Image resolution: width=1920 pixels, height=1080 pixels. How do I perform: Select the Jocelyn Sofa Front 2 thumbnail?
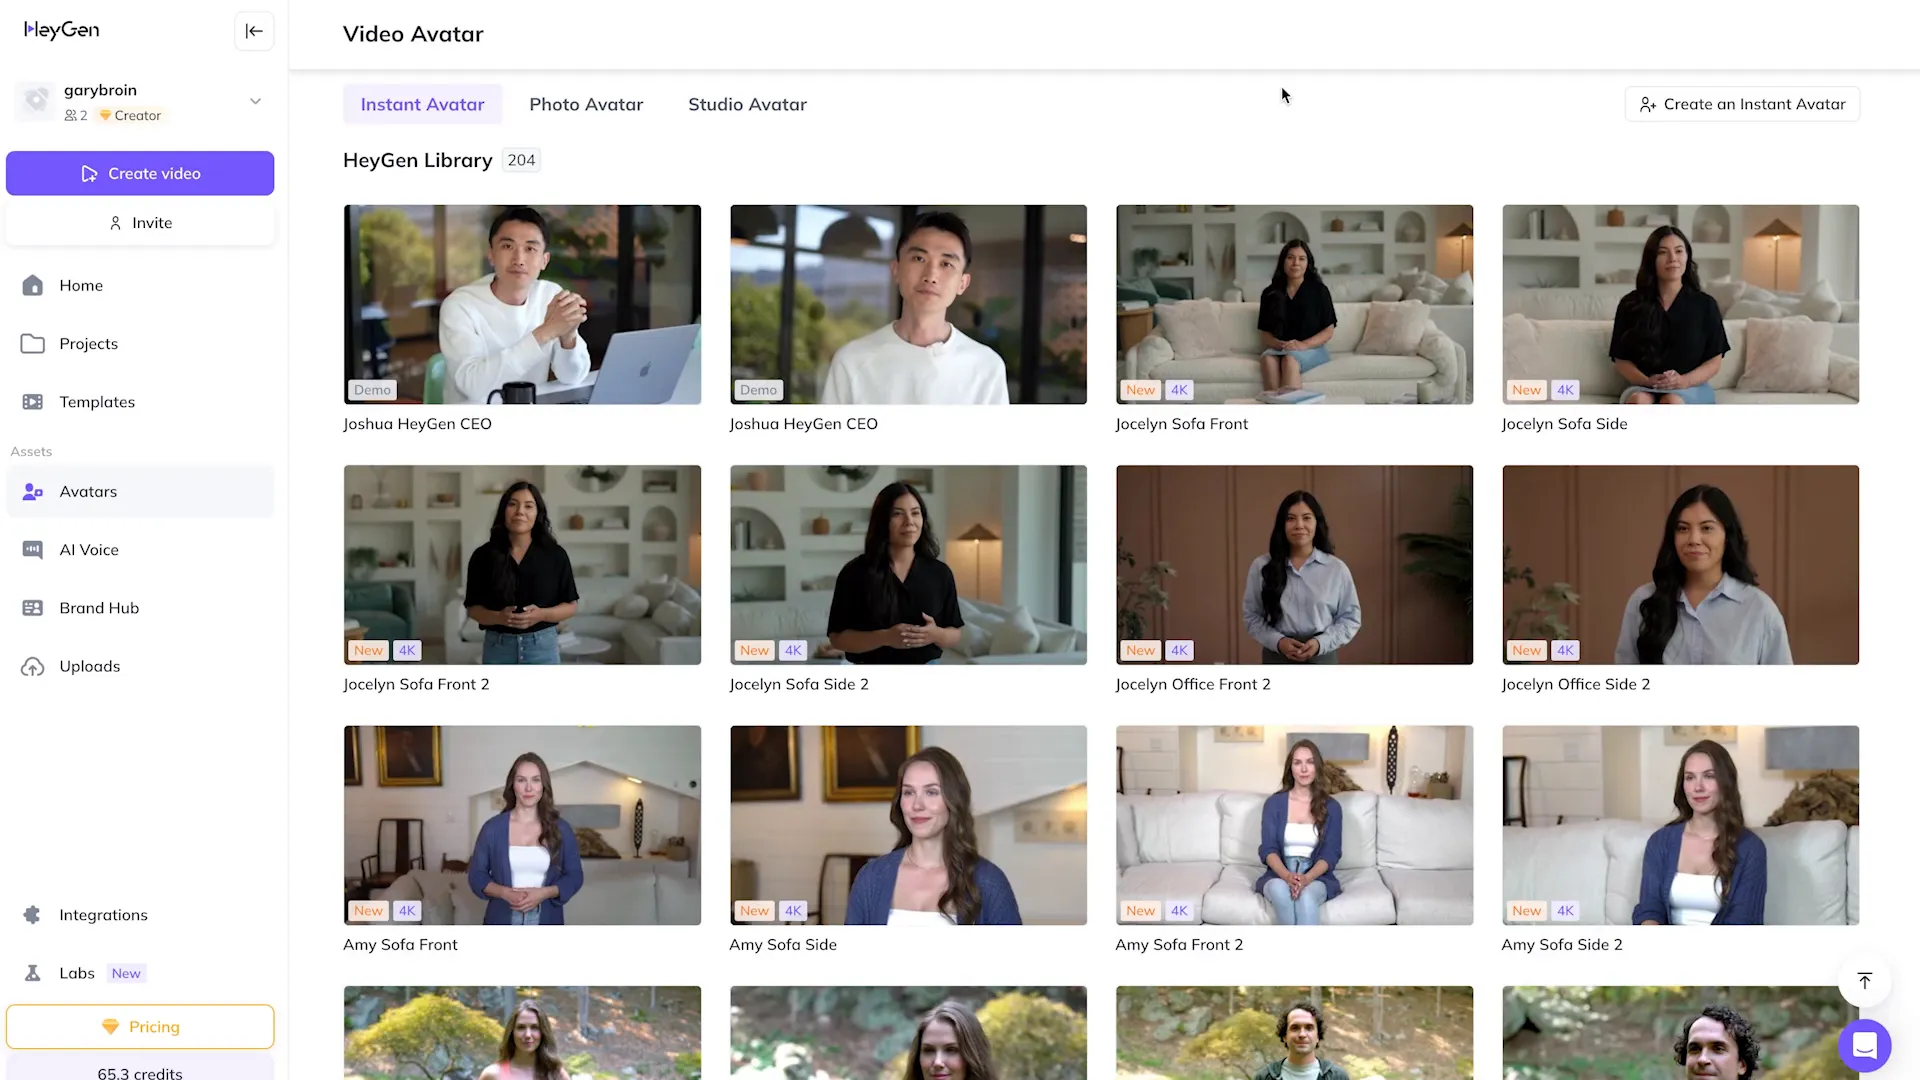pos(522,565)
